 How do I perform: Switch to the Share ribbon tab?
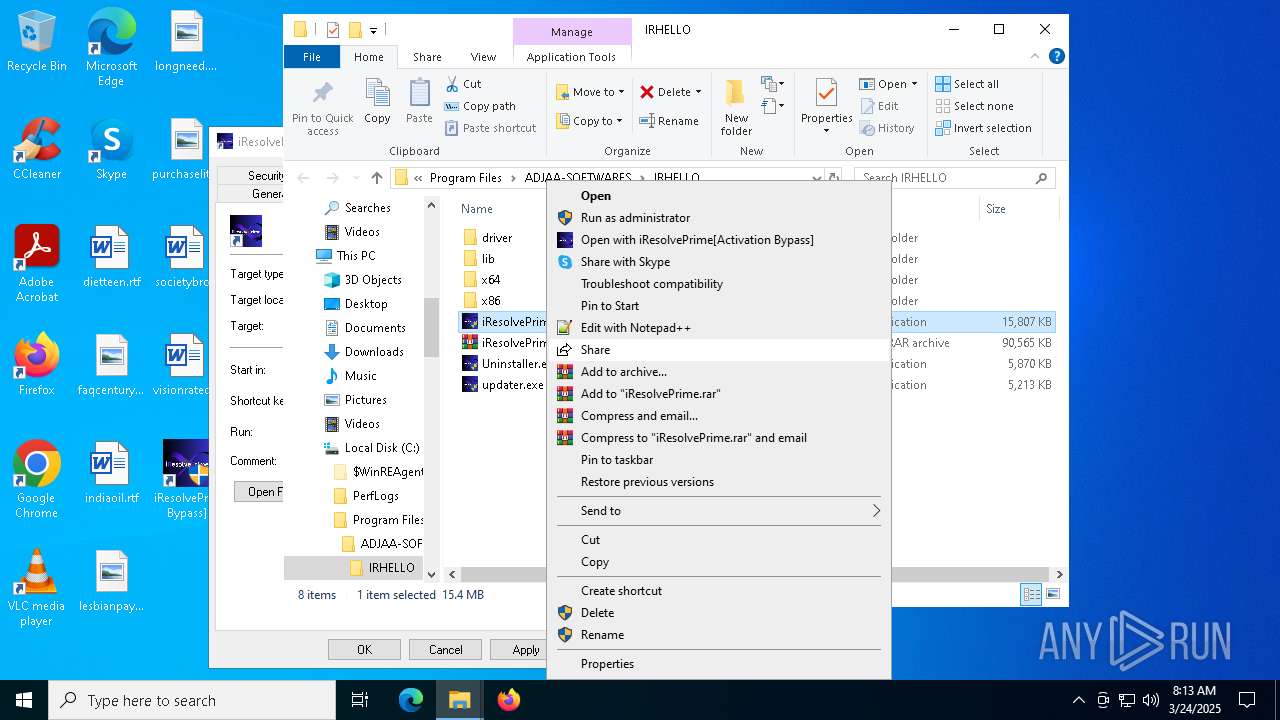pos(427,57)
